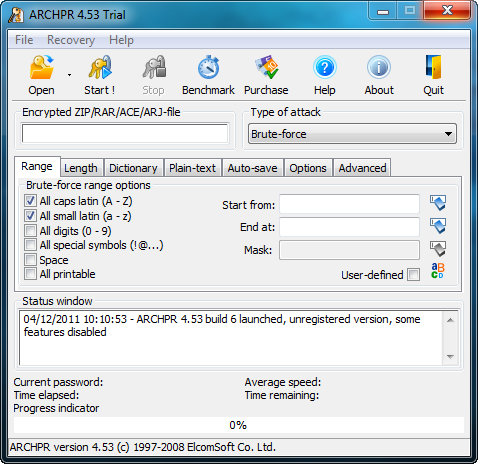Screen dimensions: 478x464
Task: Click the Average speed label
Action: [x=283, y=382]
